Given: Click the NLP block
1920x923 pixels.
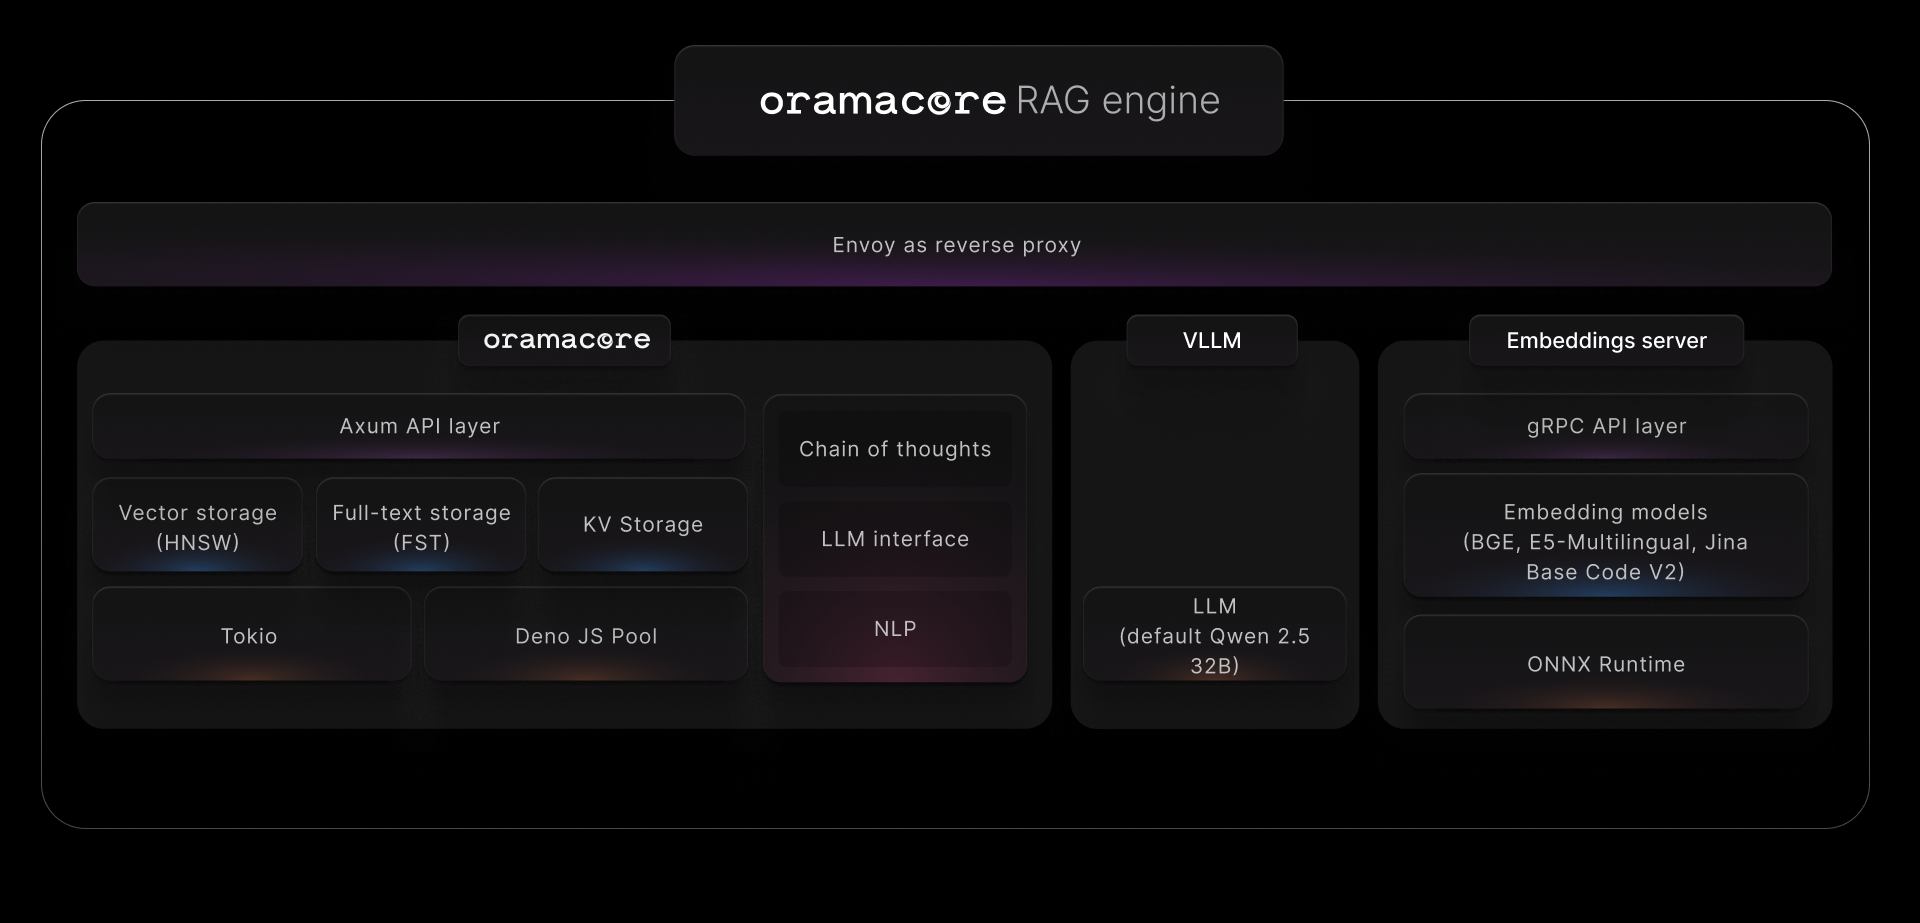Looking at the screenshot, I should click(x=895, y=629).
